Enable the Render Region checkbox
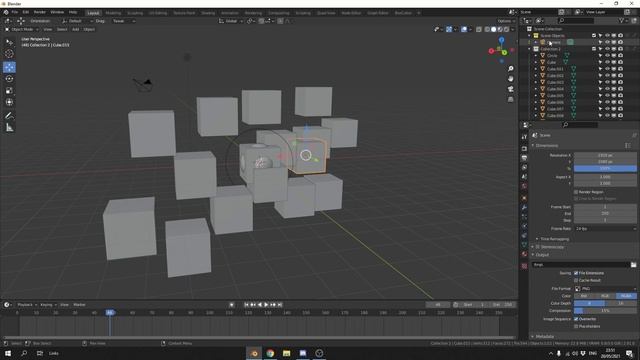This screenshot has height=360, width=640. [x=576, y=192]
